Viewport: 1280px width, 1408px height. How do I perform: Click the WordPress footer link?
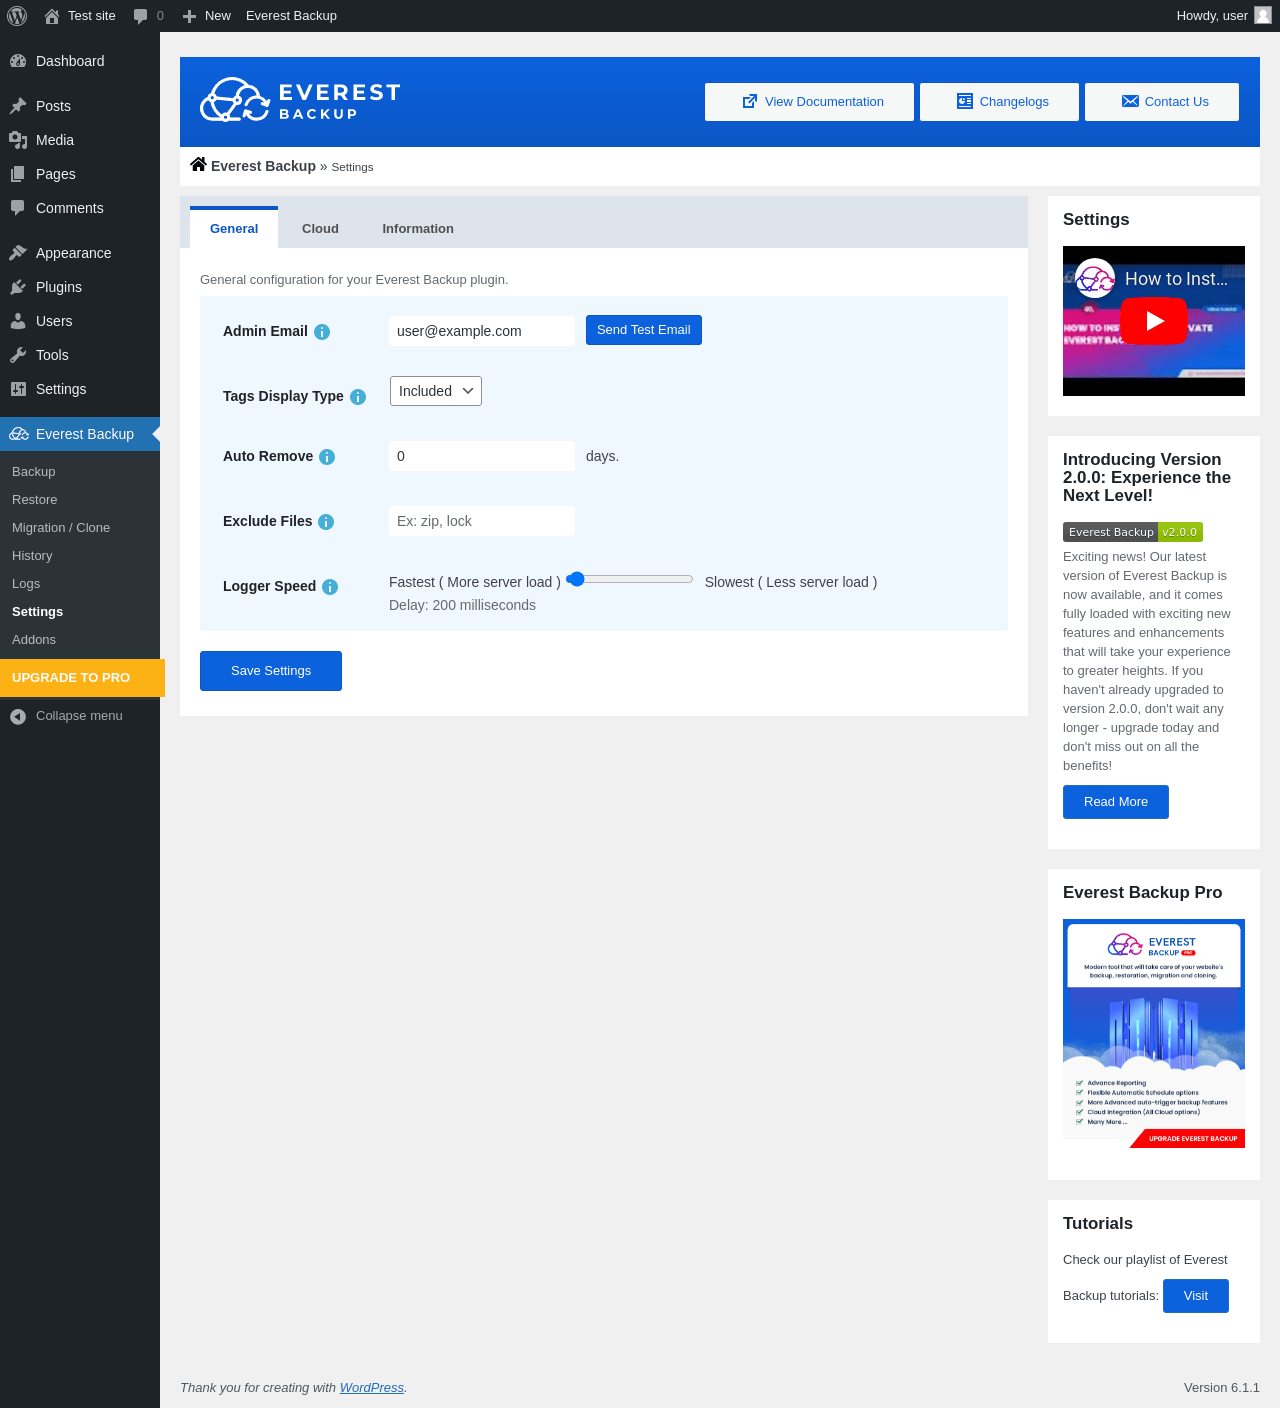[x=372, y=1388]
